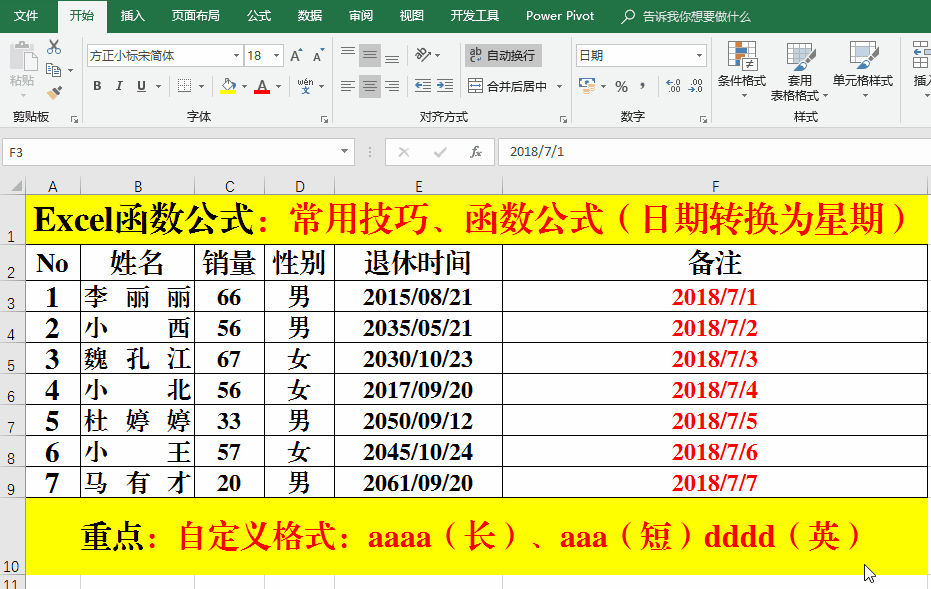Image resolution: width=931 pixels, height=589 pixels.
Task: Toggle Italic formatting
Action: 119,87
